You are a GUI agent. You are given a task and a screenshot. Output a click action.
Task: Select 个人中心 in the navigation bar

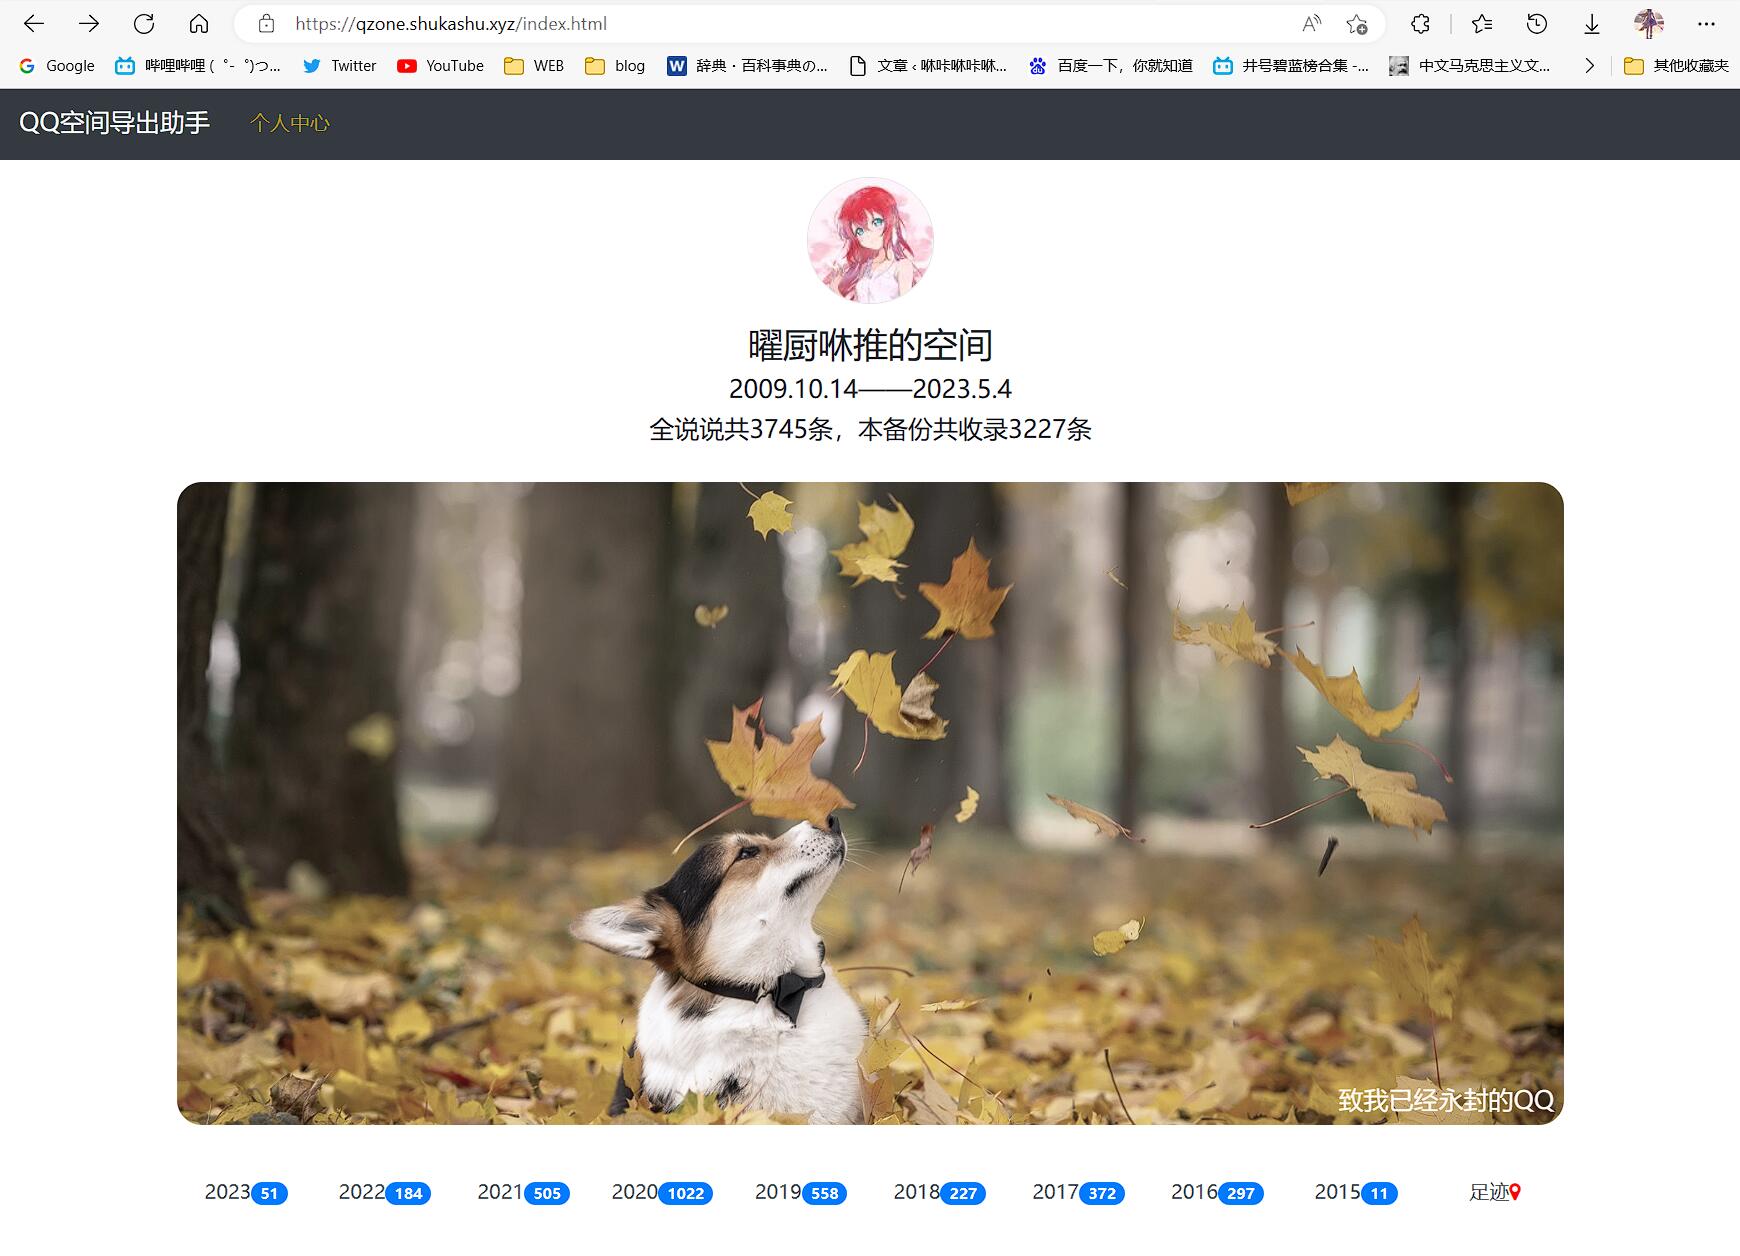290,123
